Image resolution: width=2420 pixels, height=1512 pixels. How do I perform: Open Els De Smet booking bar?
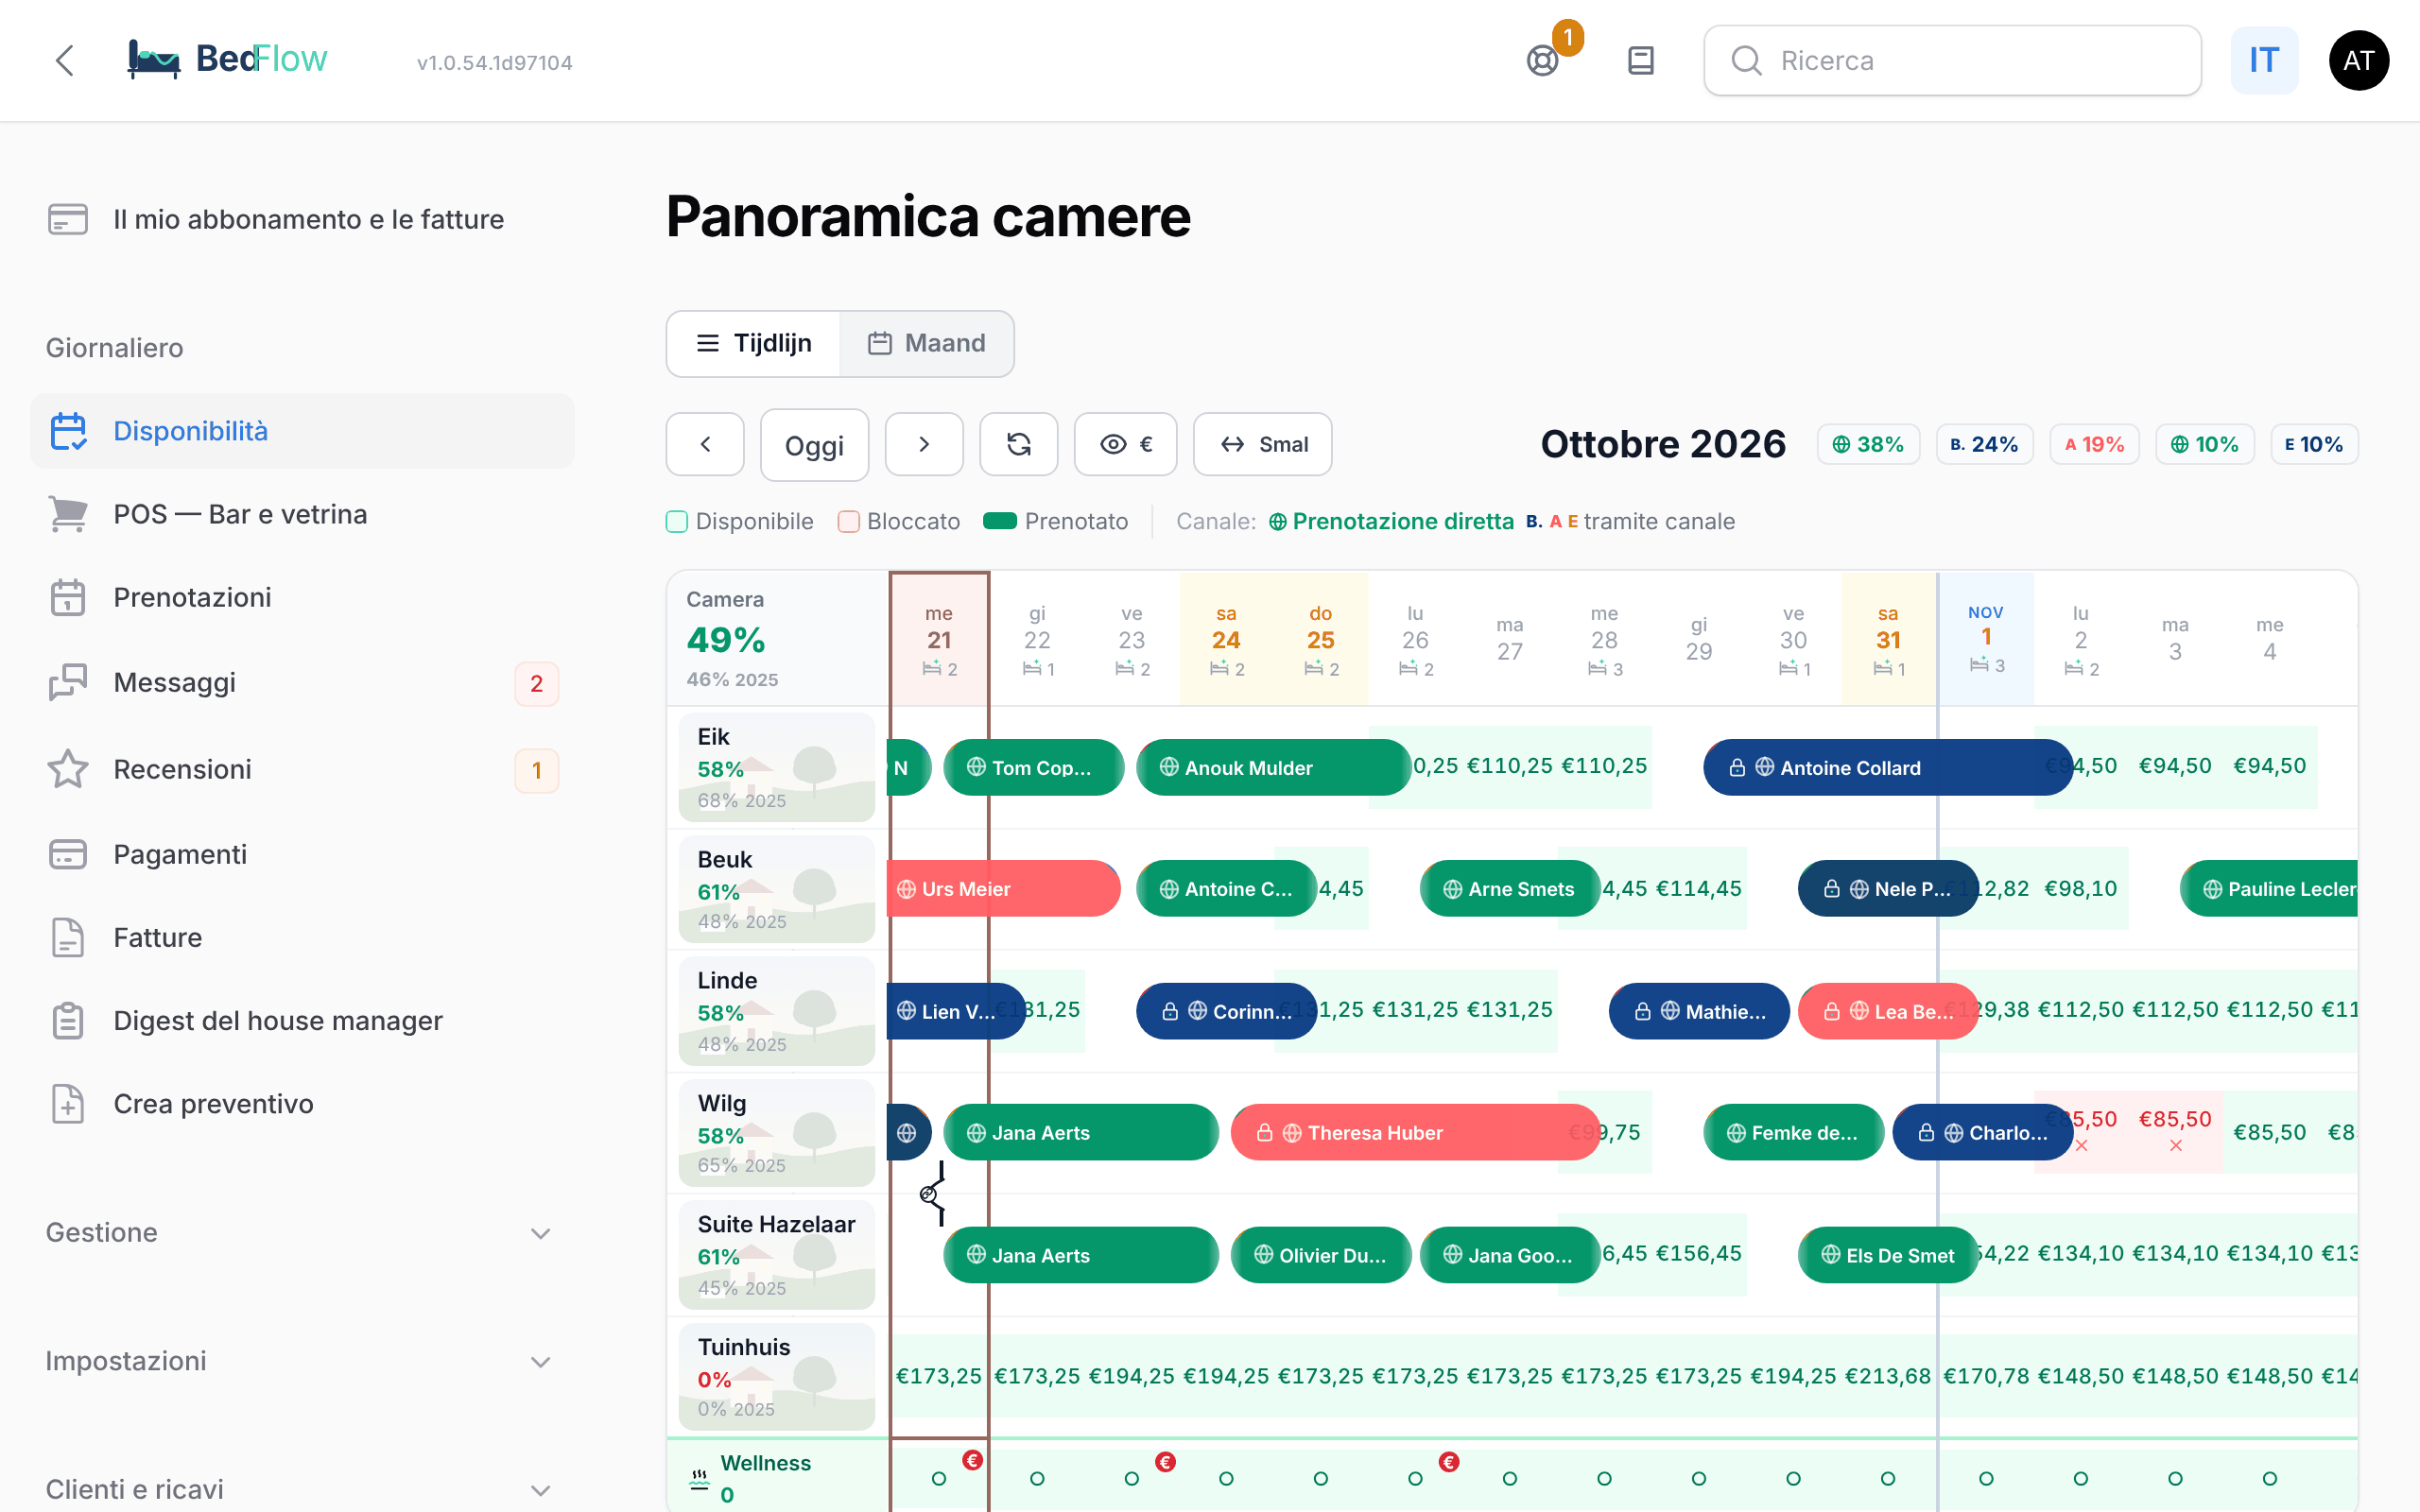click(1887, 1254)
